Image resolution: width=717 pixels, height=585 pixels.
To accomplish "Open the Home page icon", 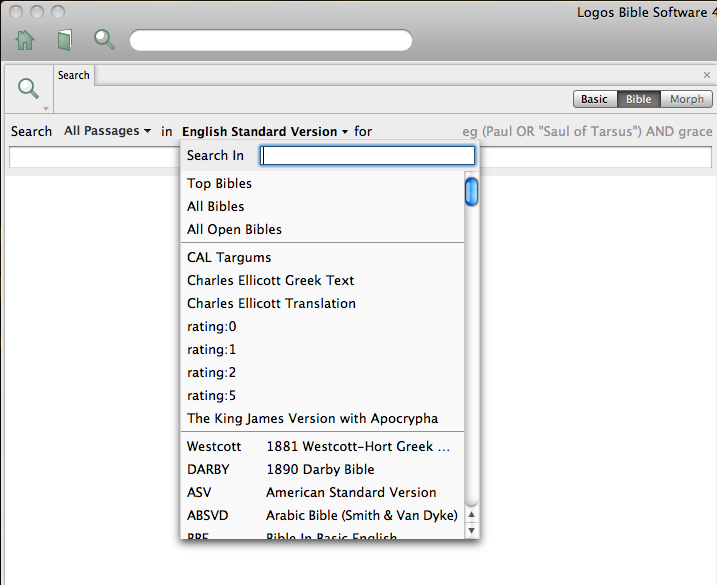I will pos(25,40).
